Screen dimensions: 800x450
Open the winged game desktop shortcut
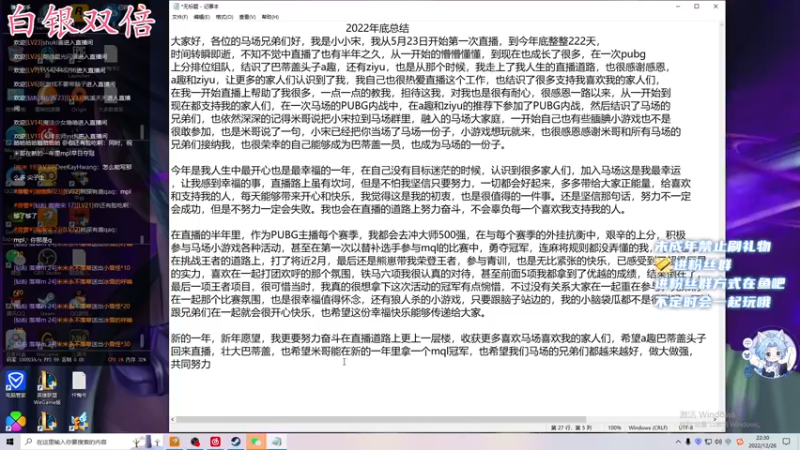coord(79,421)
